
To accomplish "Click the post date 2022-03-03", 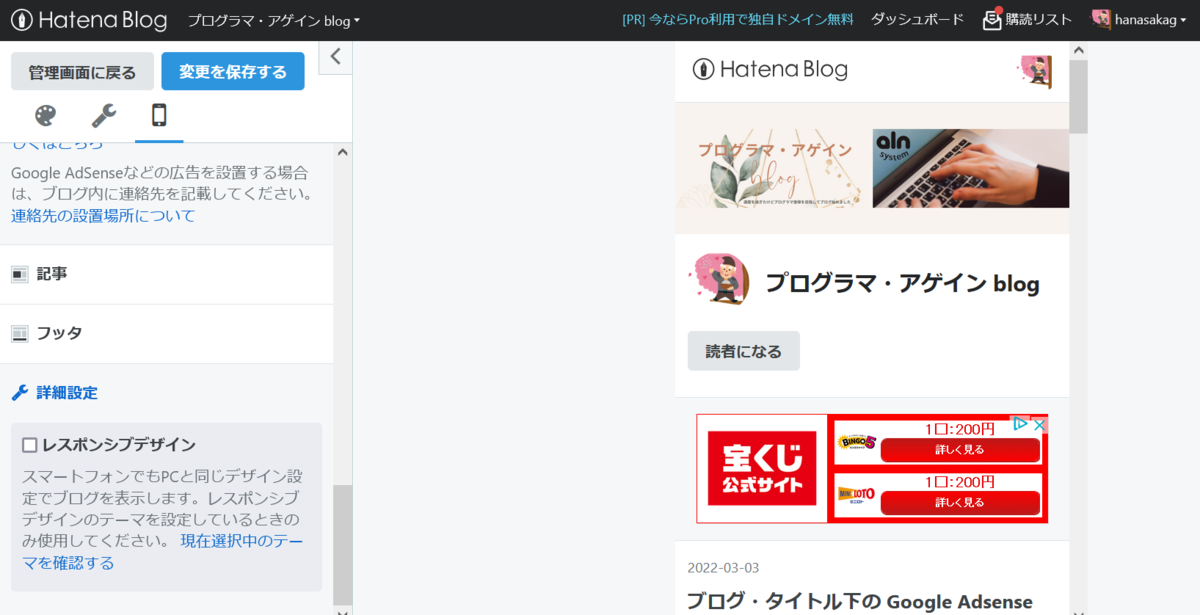I will (x=723, y=568).
